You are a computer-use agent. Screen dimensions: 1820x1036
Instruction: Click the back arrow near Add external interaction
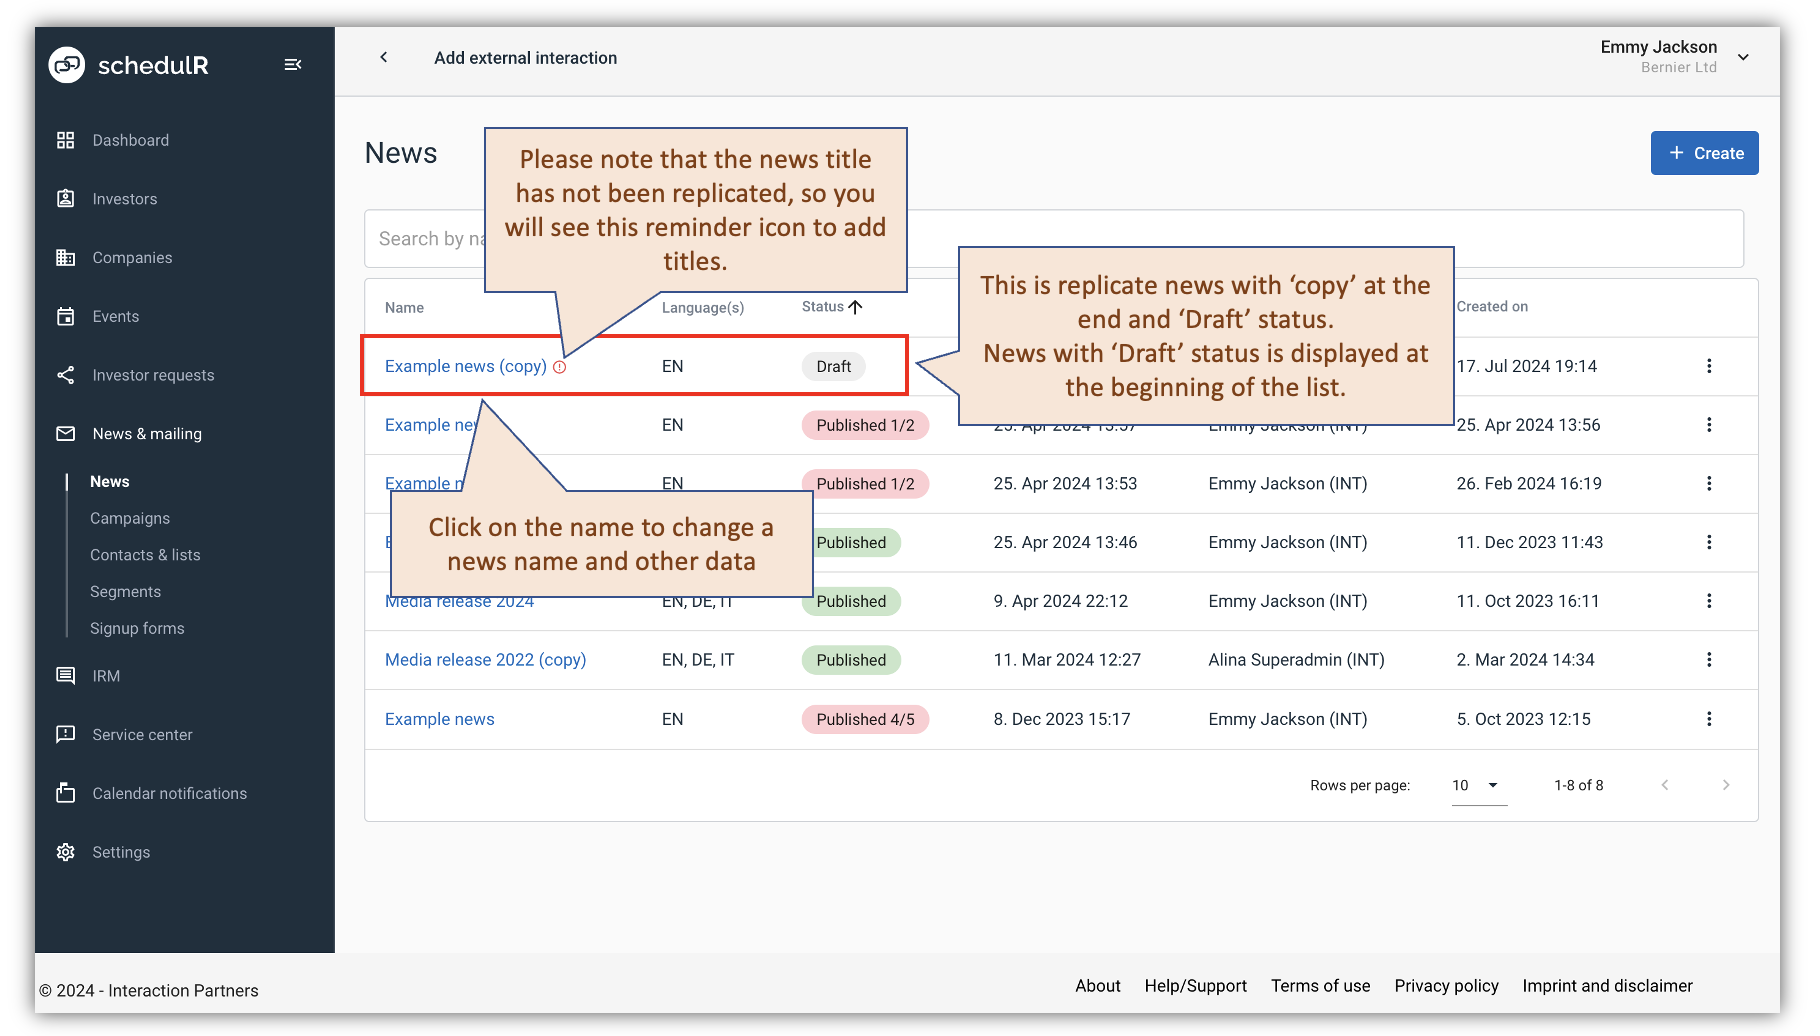click(x=384, y=57)
